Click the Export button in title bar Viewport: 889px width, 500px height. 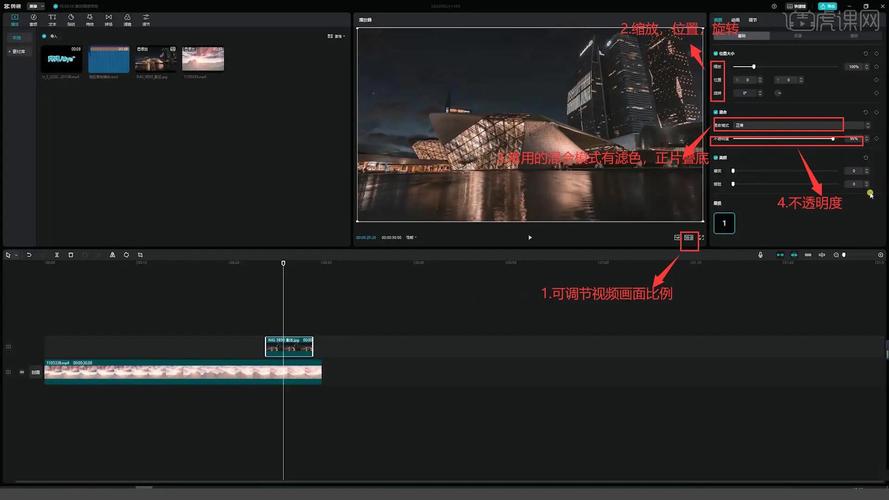point(827,6)
